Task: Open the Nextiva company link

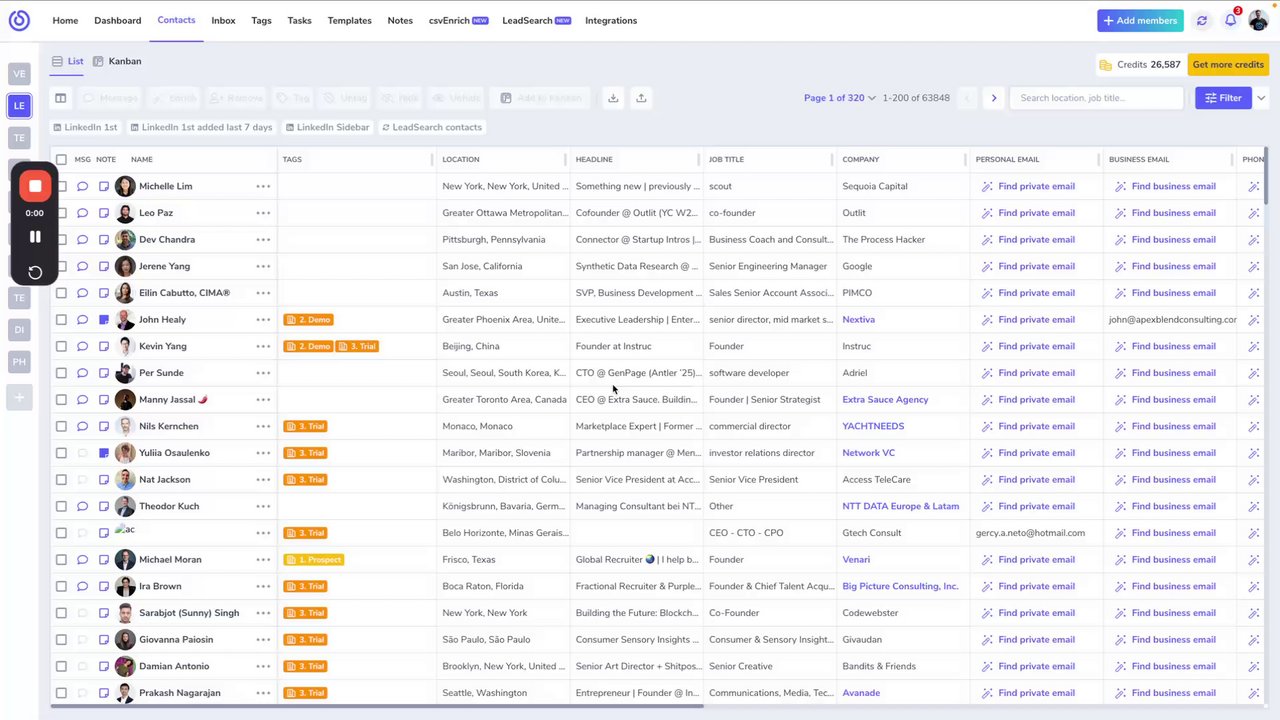Action: 858,320
